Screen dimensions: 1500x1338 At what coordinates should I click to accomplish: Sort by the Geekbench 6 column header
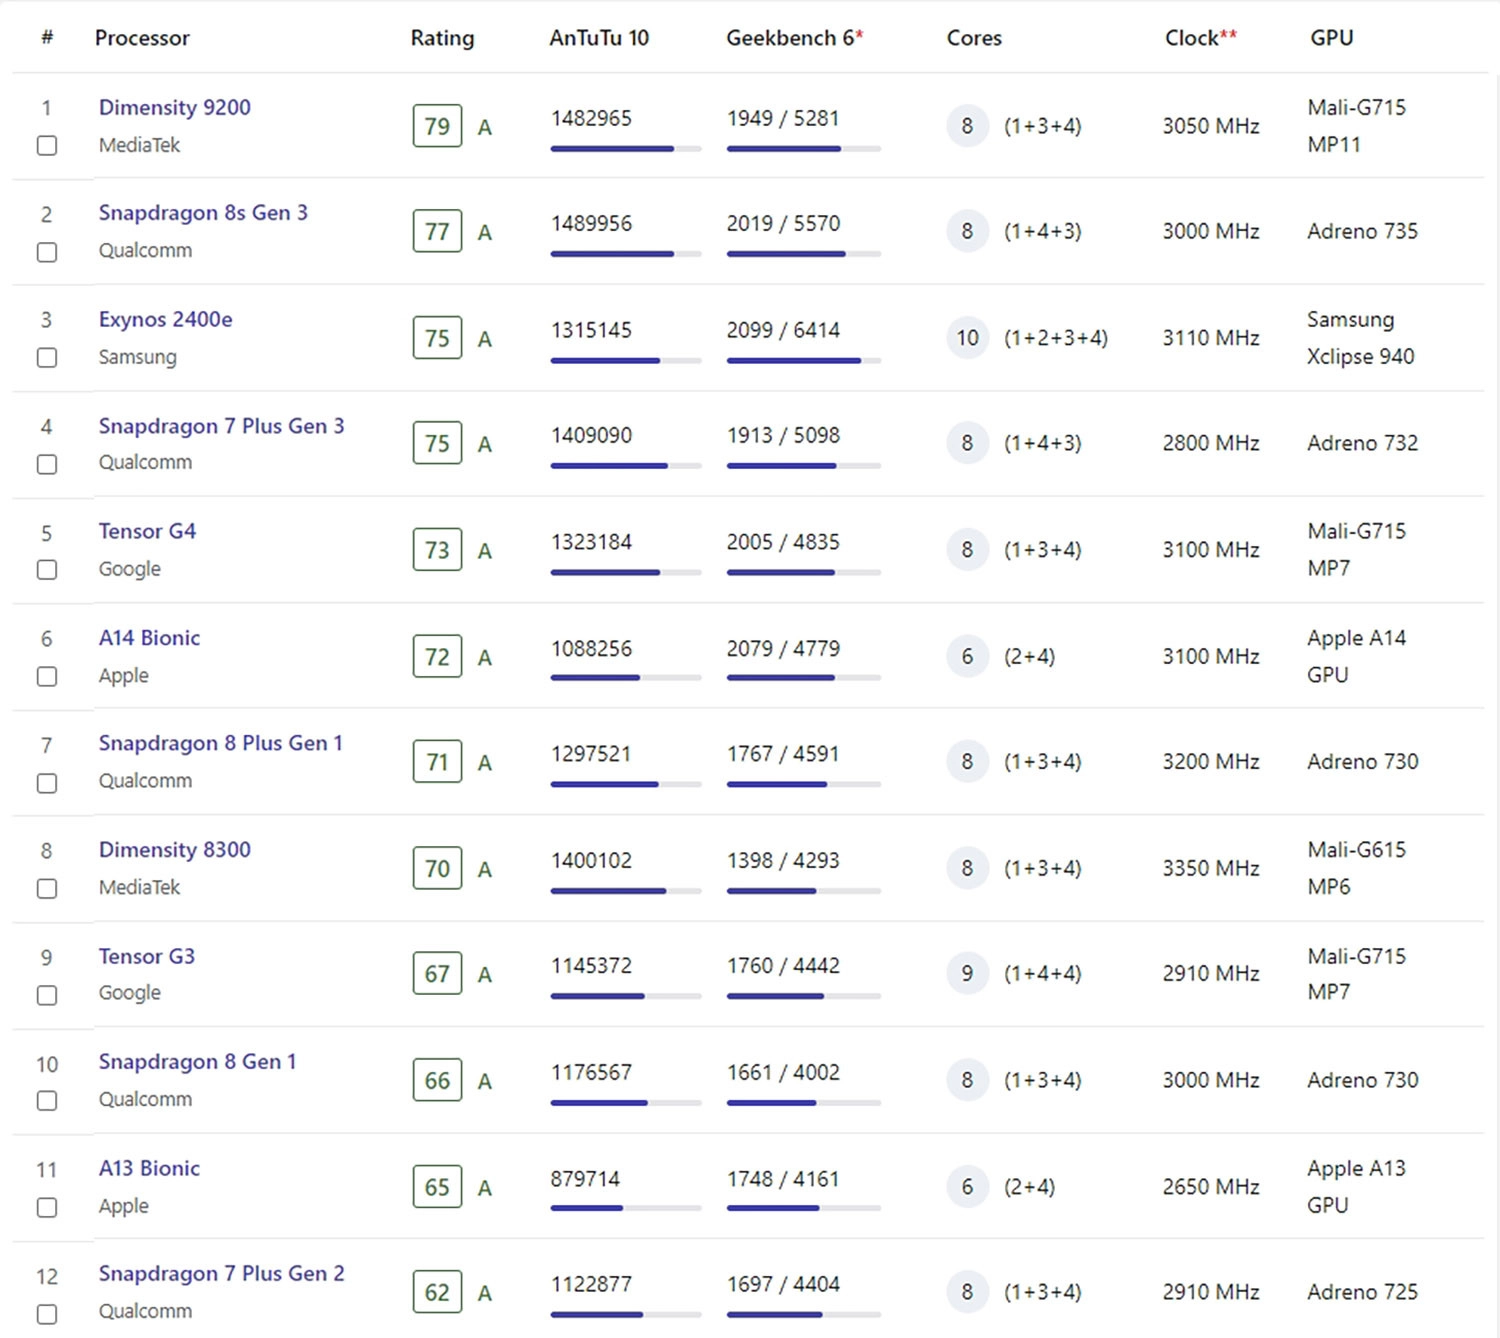click(794, 38)
